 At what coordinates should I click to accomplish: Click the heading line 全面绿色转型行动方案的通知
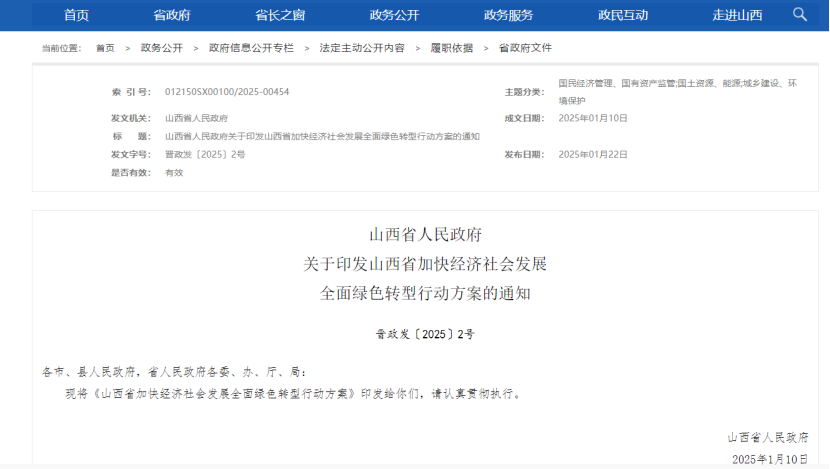pyautogui.click(x=425, y=294)
